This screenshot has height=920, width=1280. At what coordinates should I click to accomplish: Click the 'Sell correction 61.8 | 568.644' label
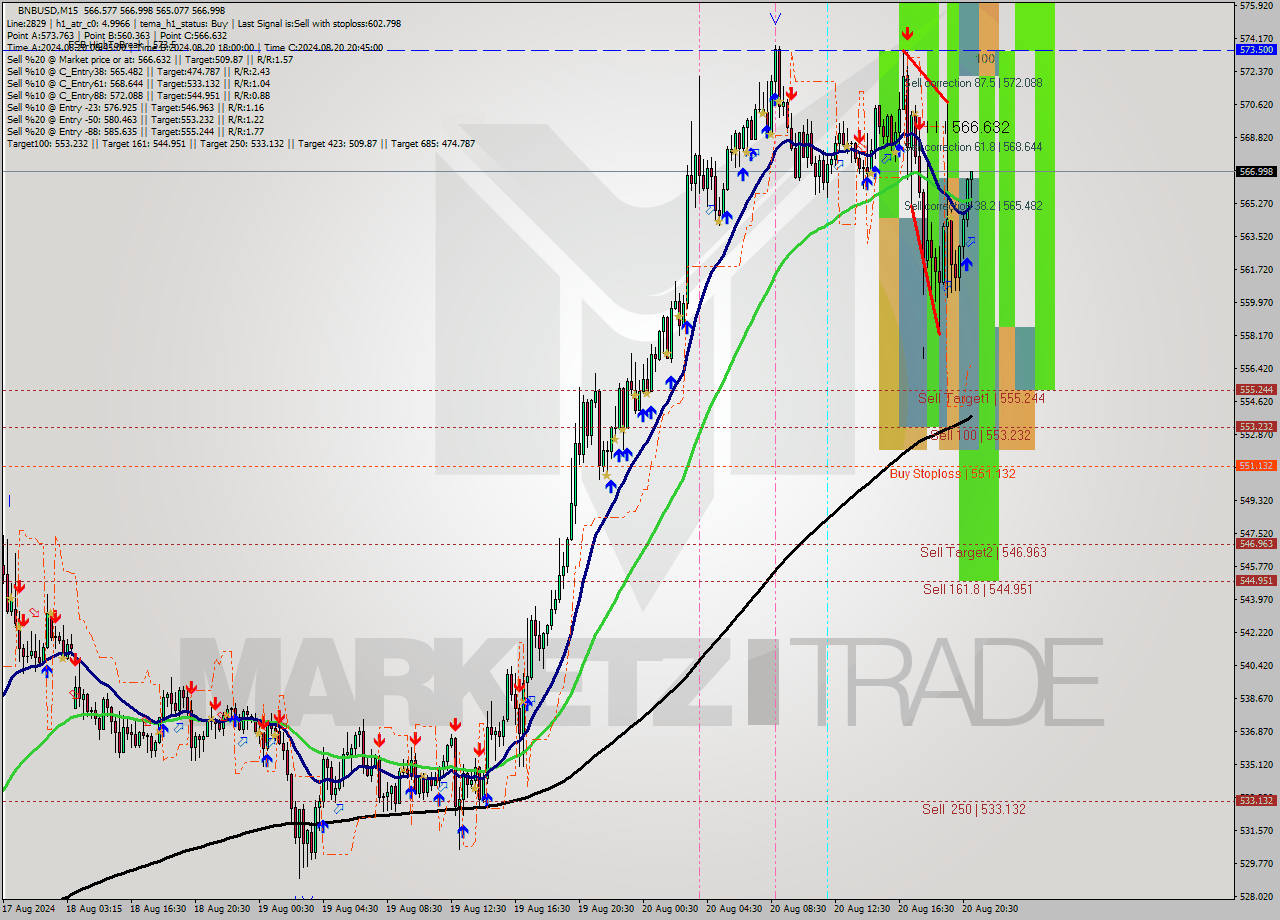pos(974,147)
